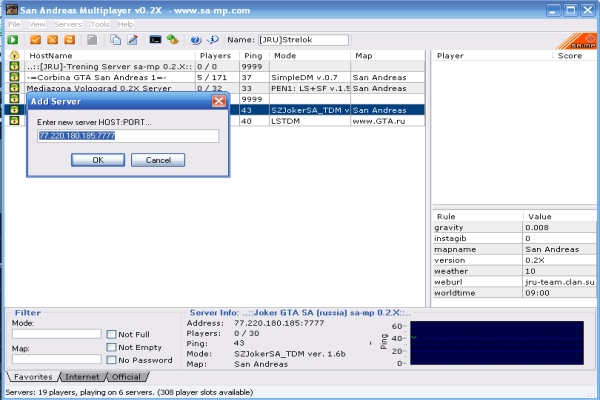Click the ping graph area
This screenshot has width=600, height=400.
(497, 343)
